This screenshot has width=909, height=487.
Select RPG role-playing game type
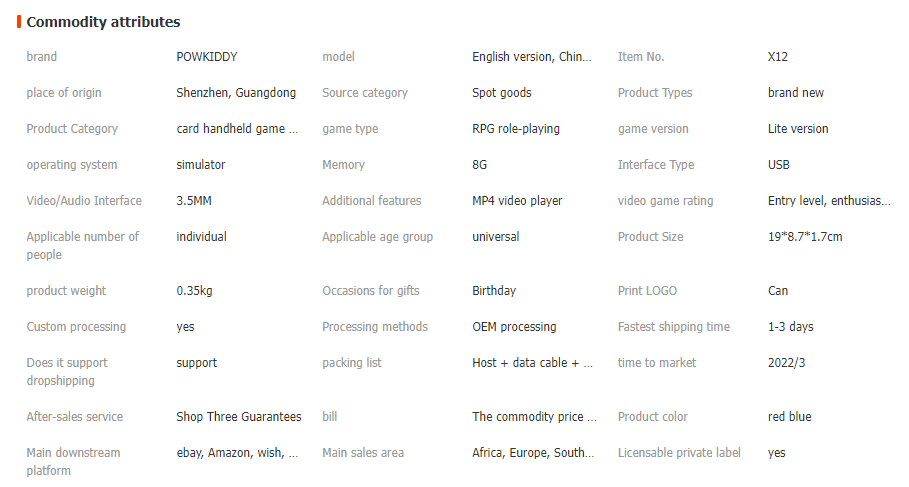click(x=516, y=129)
